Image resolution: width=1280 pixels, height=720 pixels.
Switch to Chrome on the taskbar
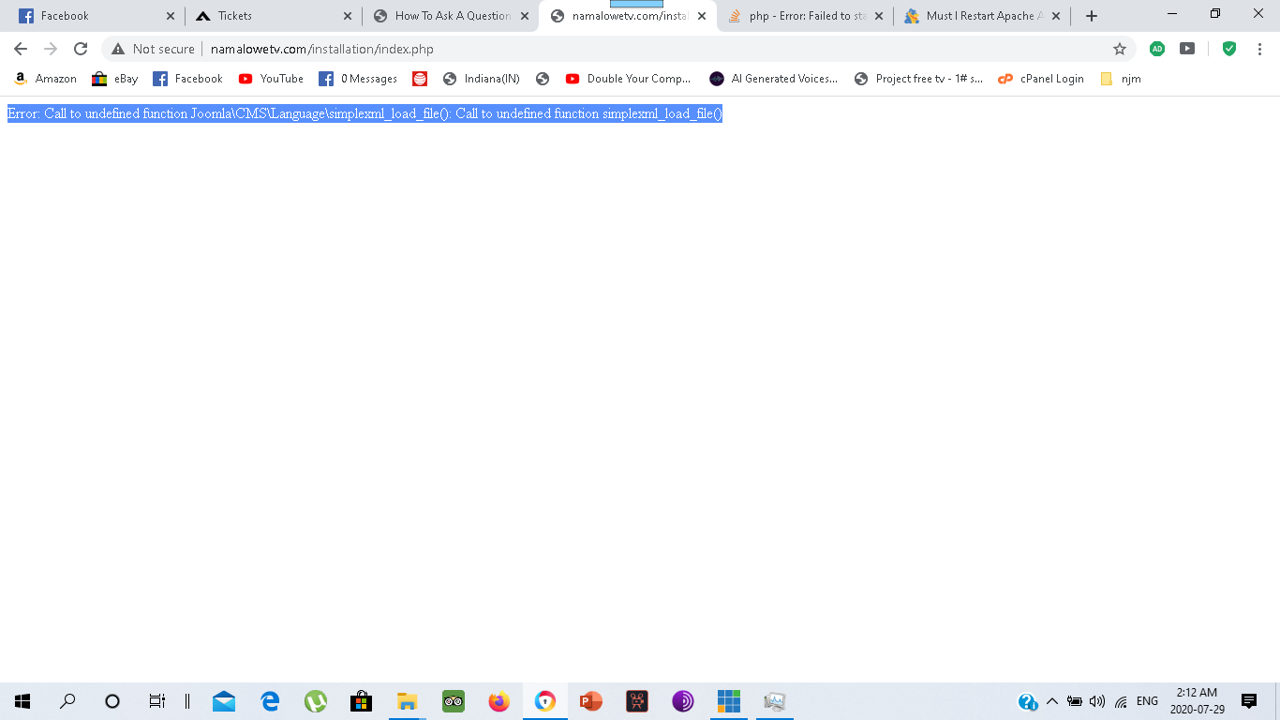(545, 701)
